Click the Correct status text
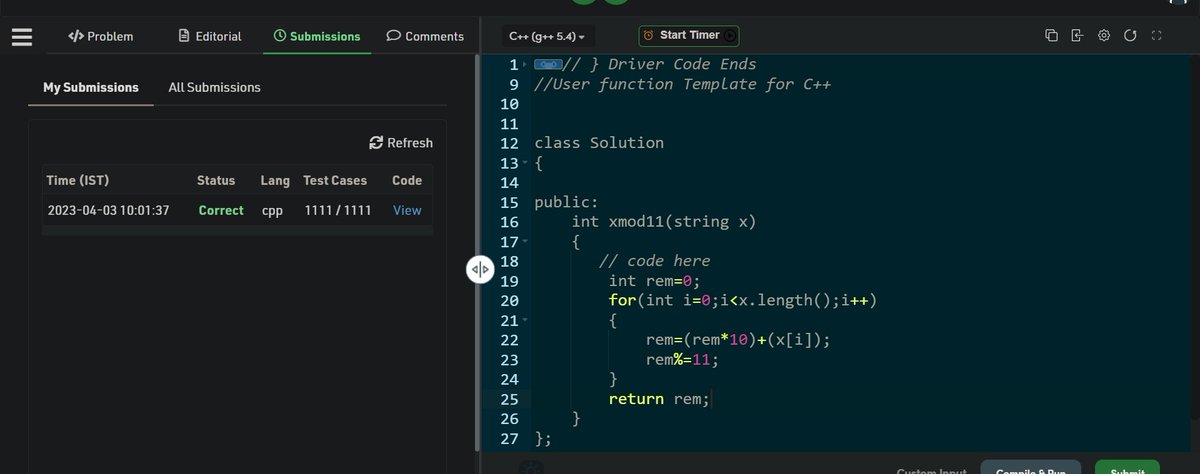This screenshot has width=1200, height=474. (221, 210)
